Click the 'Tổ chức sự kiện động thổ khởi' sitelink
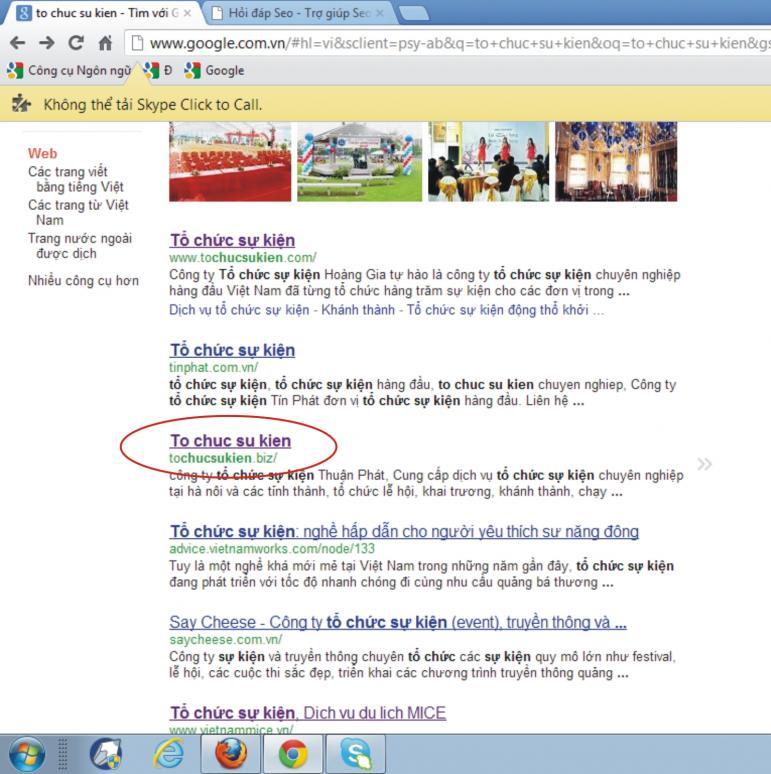Viewport: 771px width, 774px height. [498, 310]
